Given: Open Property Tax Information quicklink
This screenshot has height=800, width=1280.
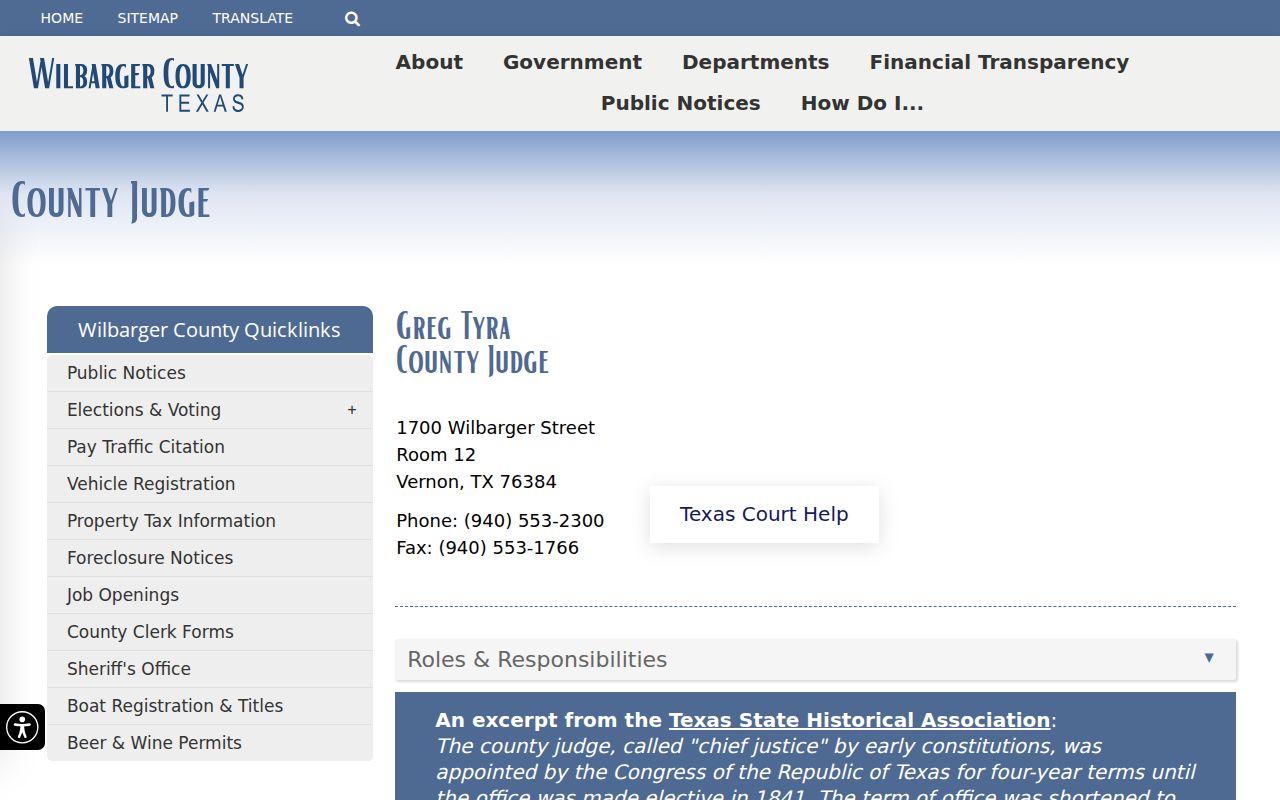Looking at the screenshot, I should [x=210, y=521].
